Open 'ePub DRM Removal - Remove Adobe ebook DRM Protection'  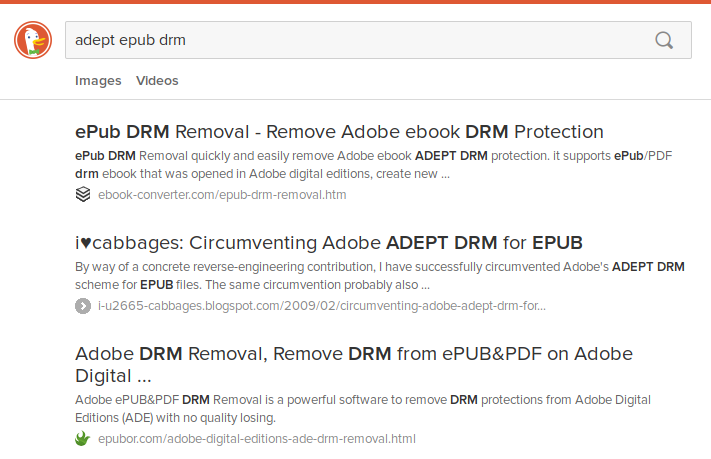tap(339, 132)
